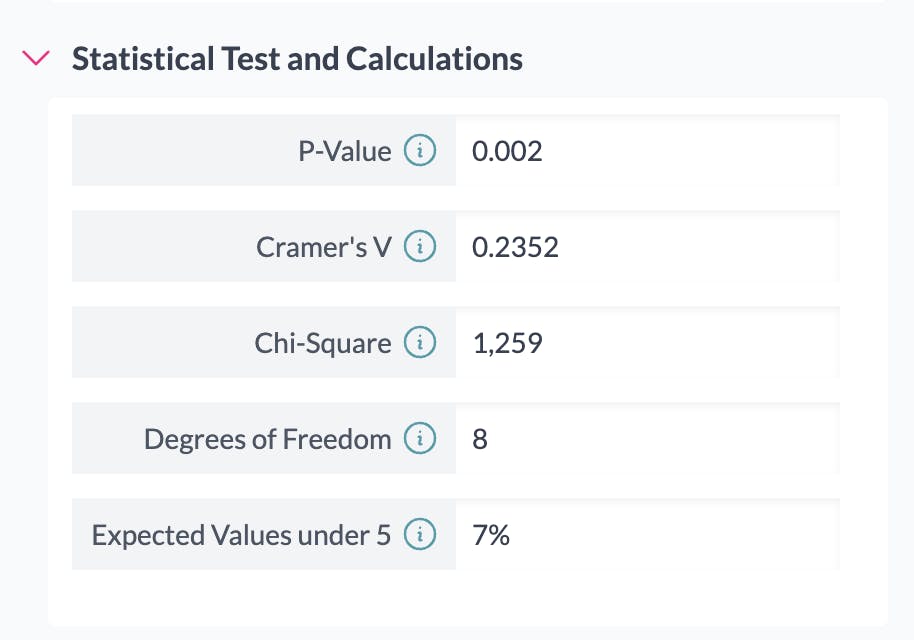Click the Expected Values under 5 label
Image resolution: width=914 pixels, height=640 pixels.
pyautogui.click(x=241, y=536)
